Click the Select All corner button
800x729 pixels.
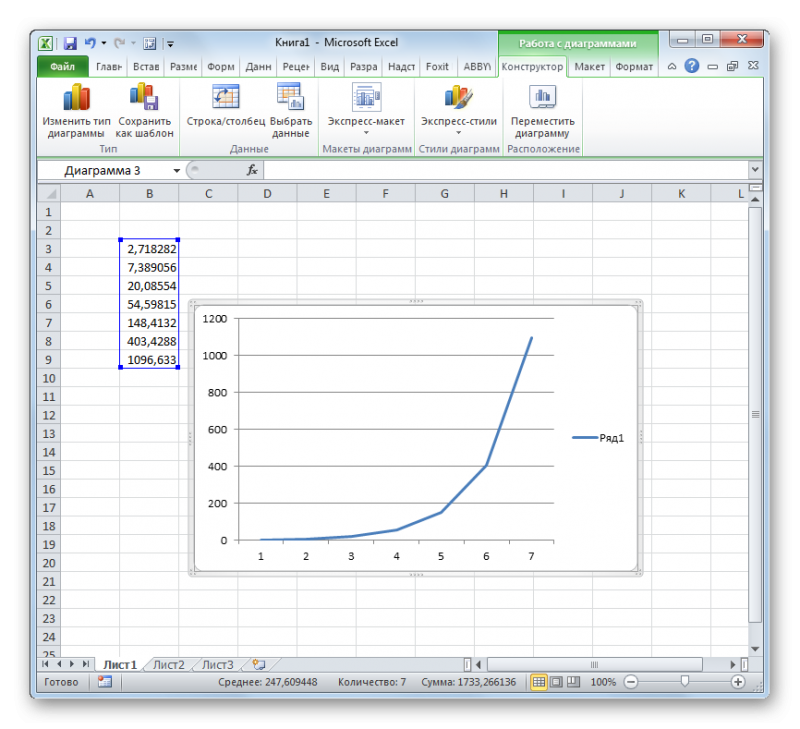pyautogui.click(x=49, y=194)
